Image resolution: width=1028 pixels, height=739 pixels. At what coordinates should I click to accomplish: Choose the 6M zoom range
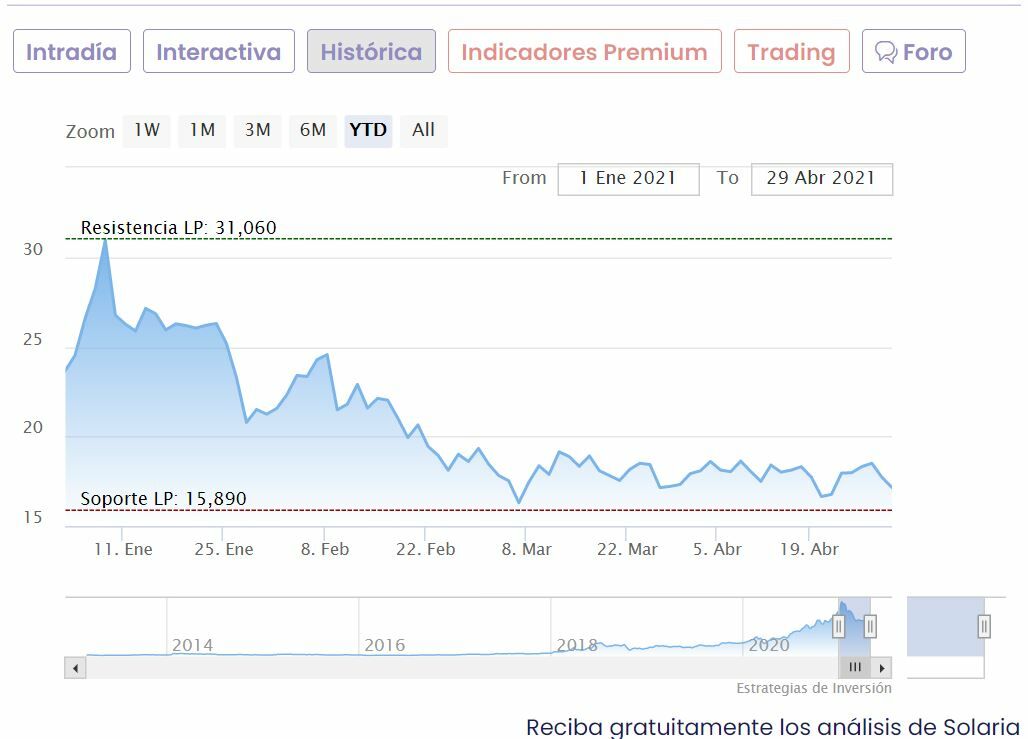313,130
